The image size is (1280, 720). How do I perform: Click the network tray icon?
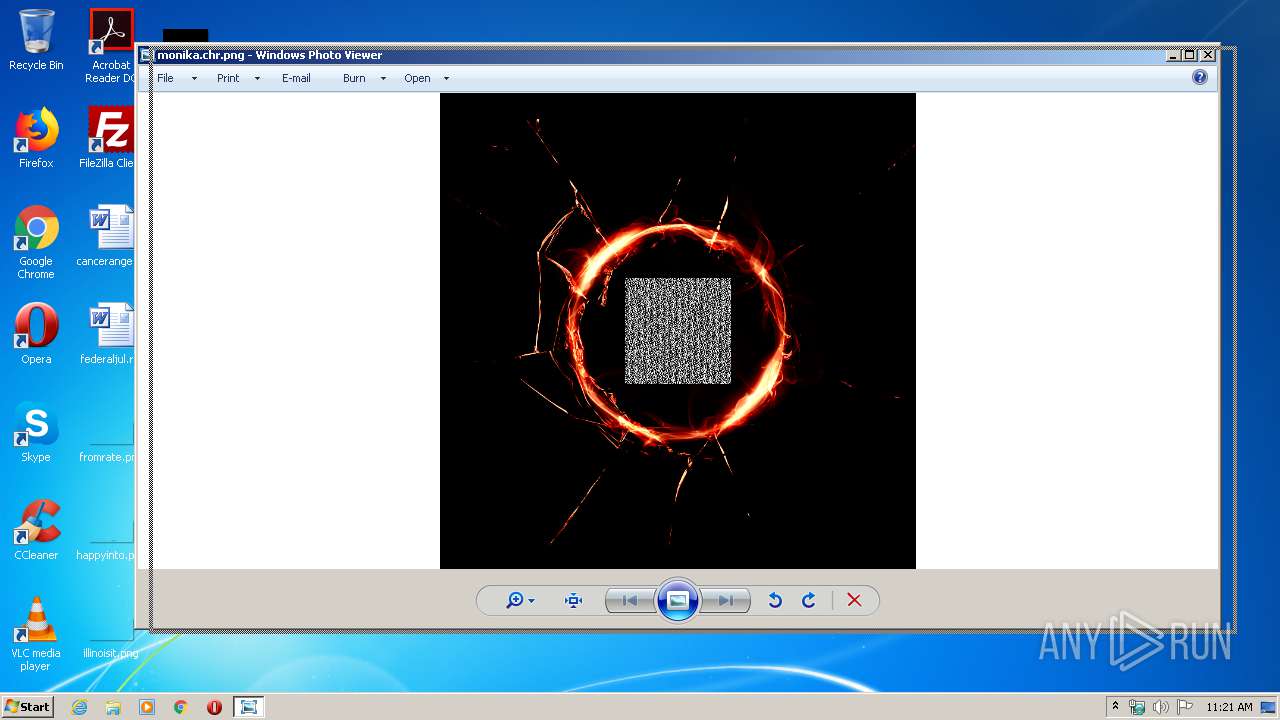[x=1137, y=707]
